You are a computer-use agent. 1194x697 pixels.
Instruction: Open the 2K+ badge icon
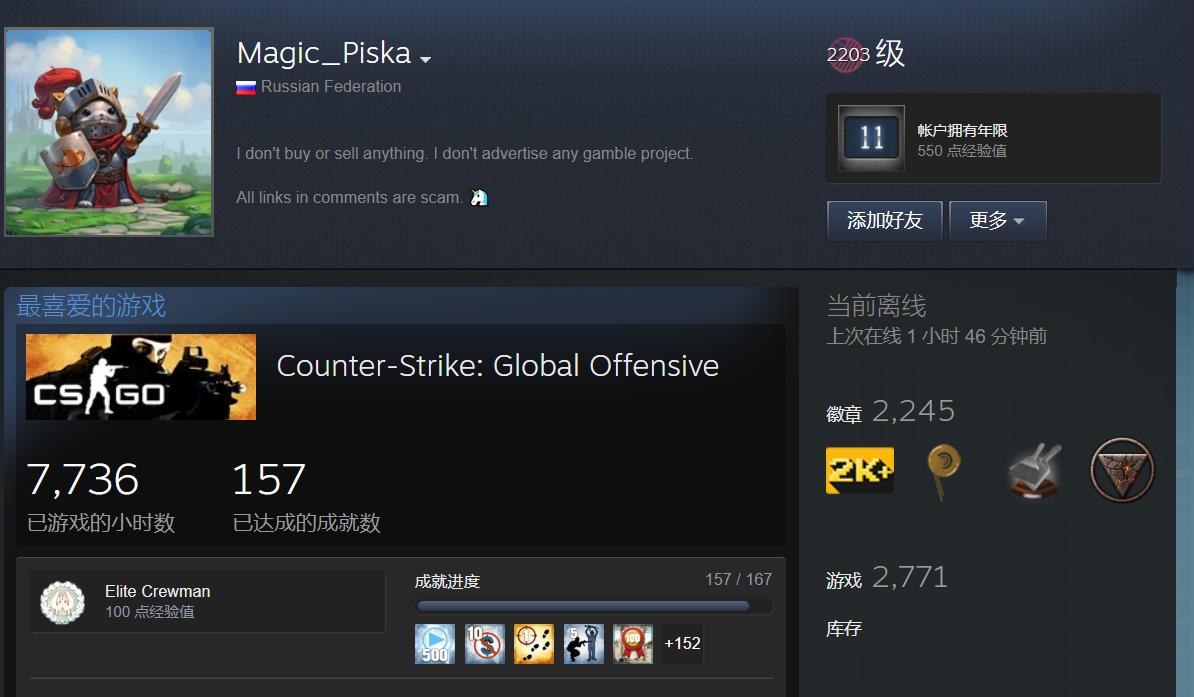coord(860,471)
